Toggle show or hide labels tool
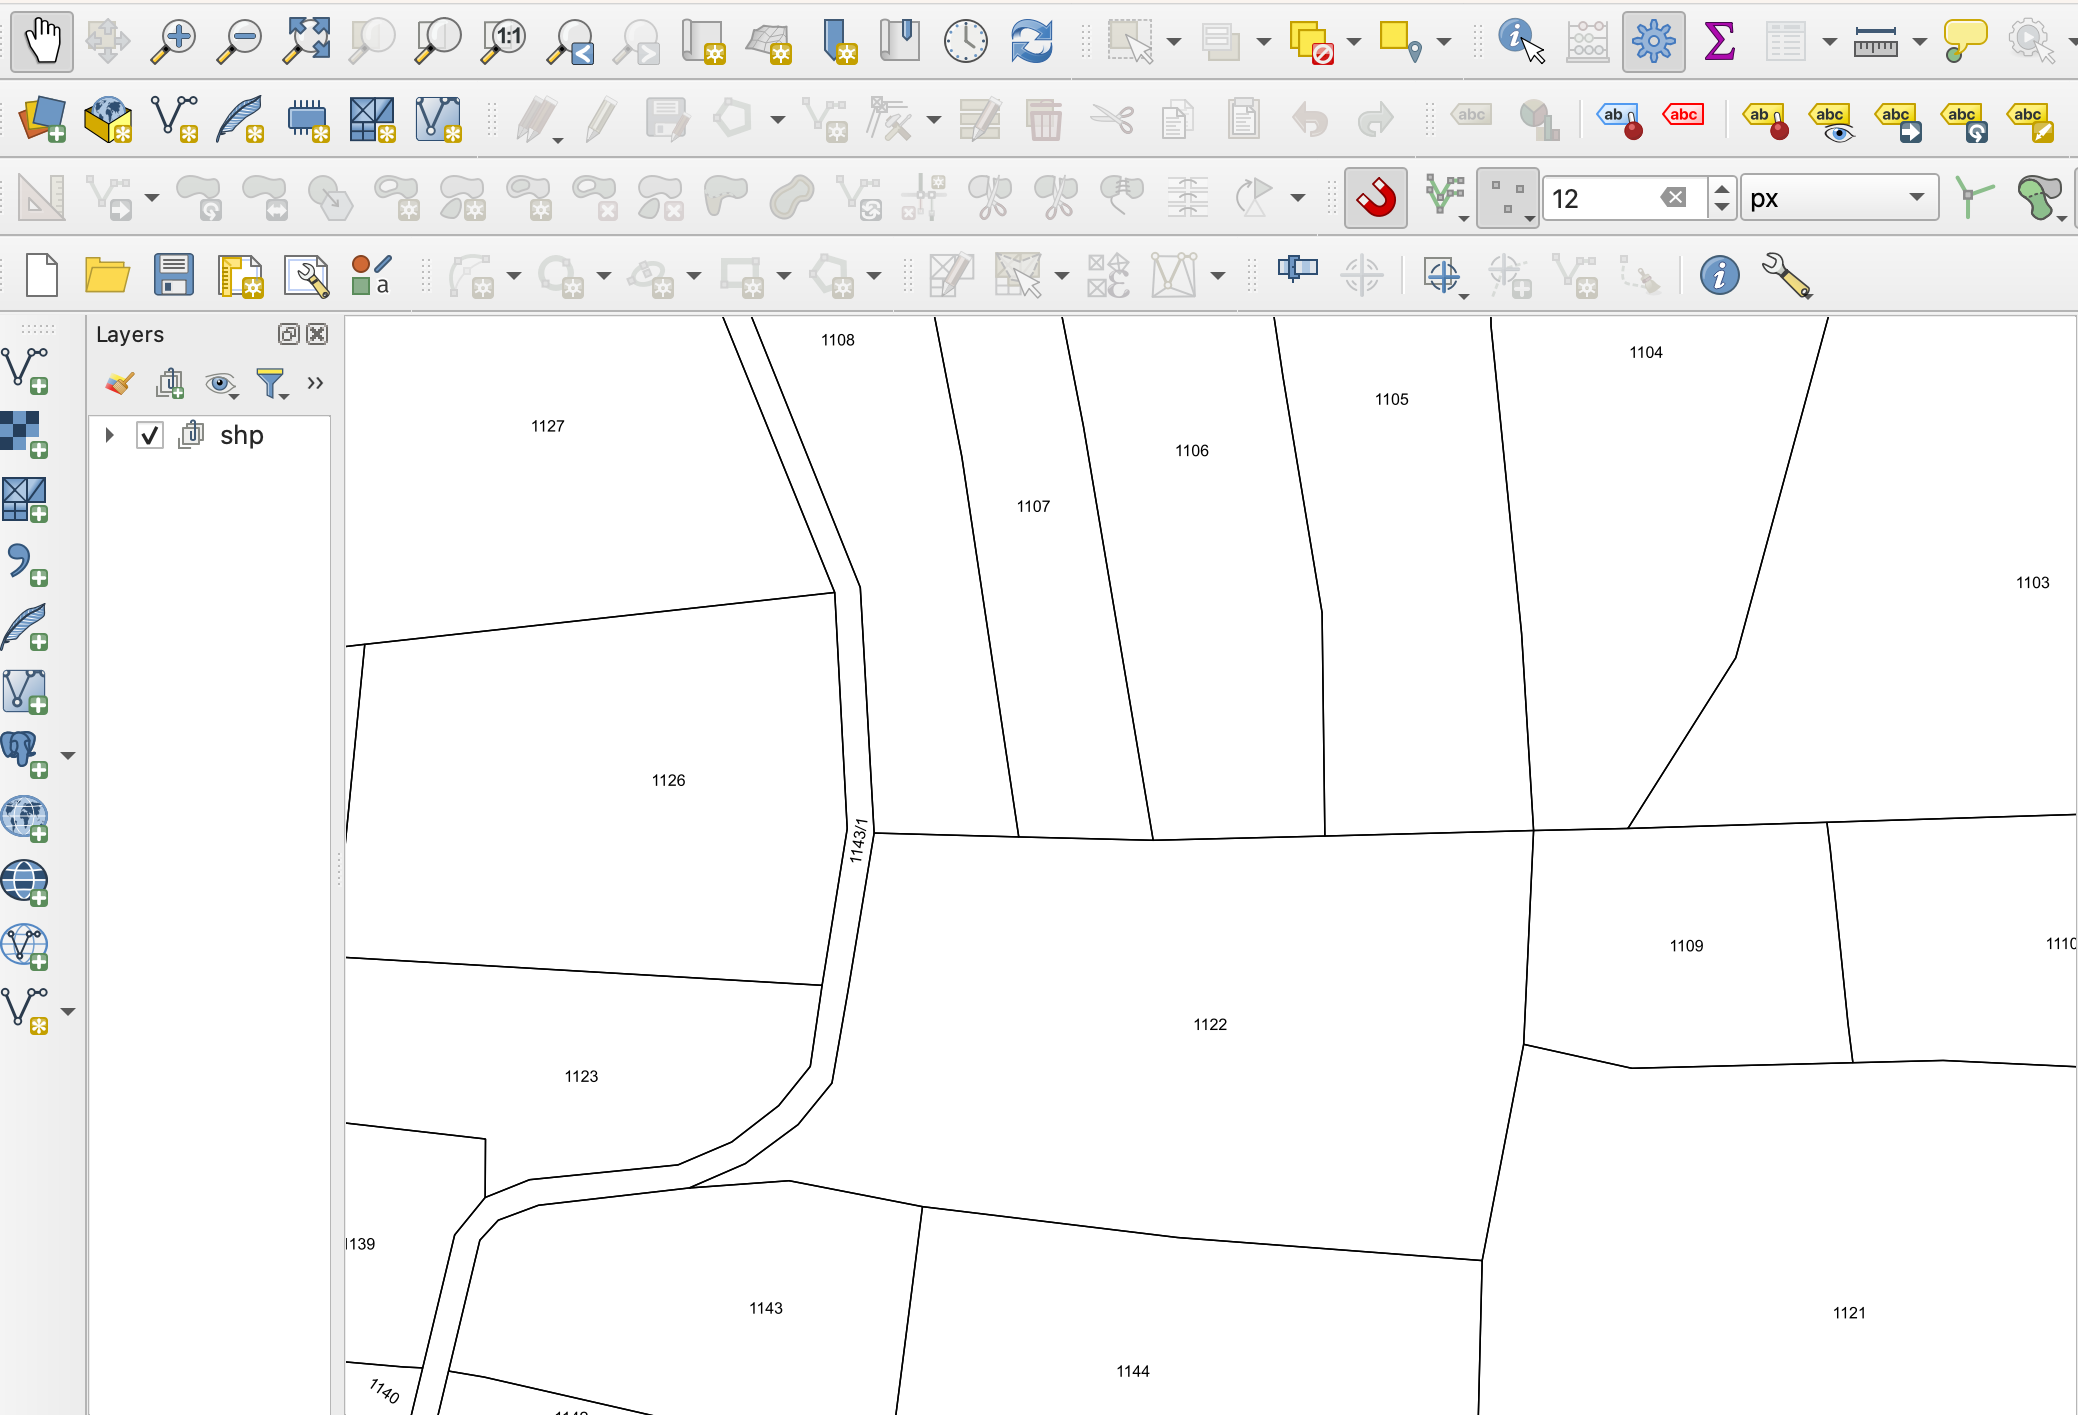Screen dimensions: 2078x1415 1832,120
